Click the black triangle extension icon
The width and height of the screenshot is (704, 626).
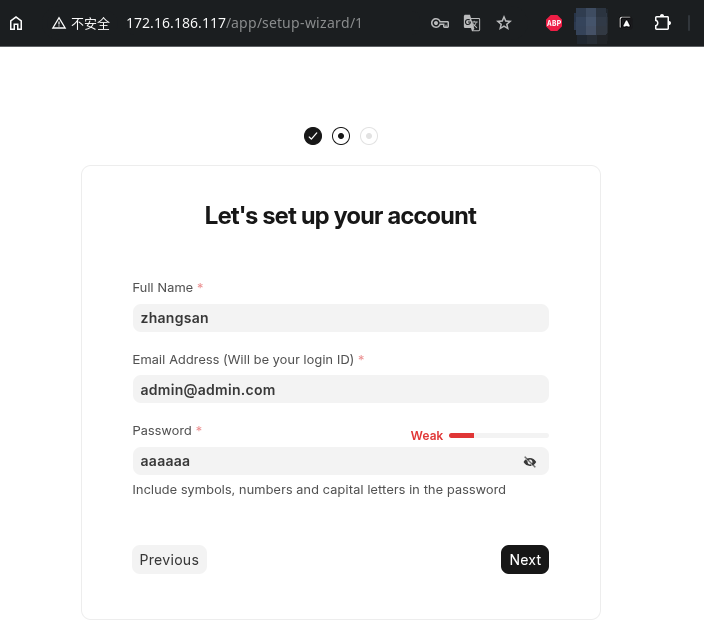[625, 23]
